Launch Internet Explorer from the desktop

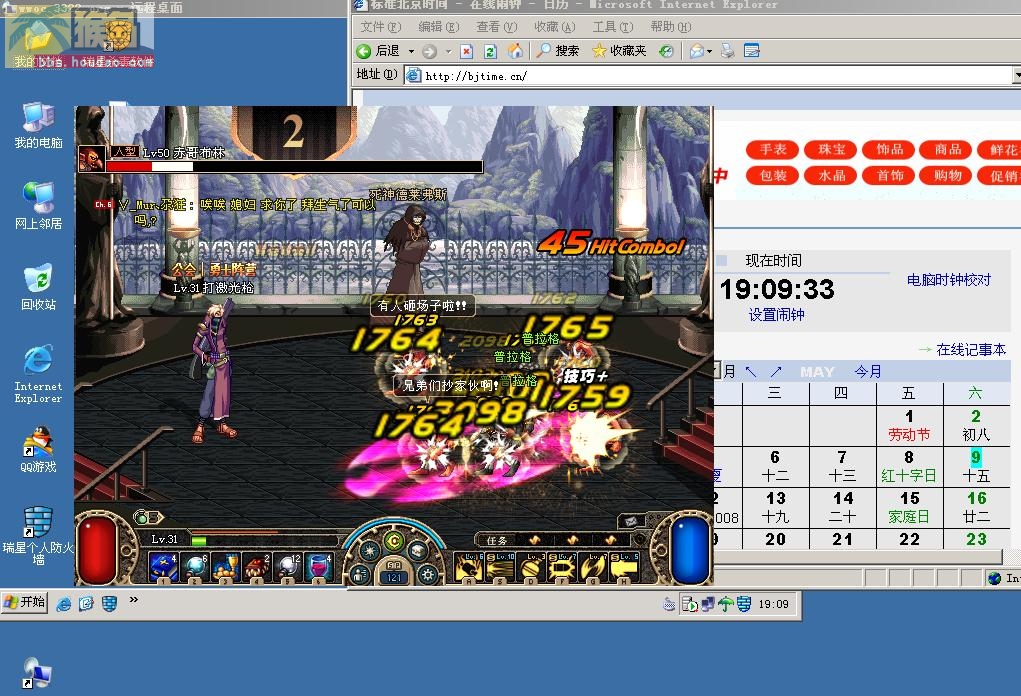point(38,374)
